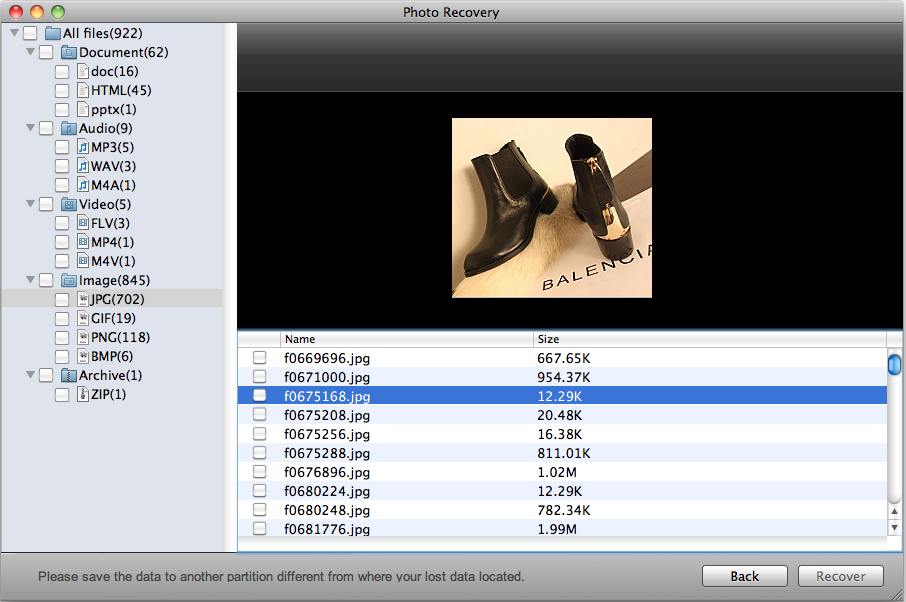Check the box next to f0681776.jpg

coord(259,529)
